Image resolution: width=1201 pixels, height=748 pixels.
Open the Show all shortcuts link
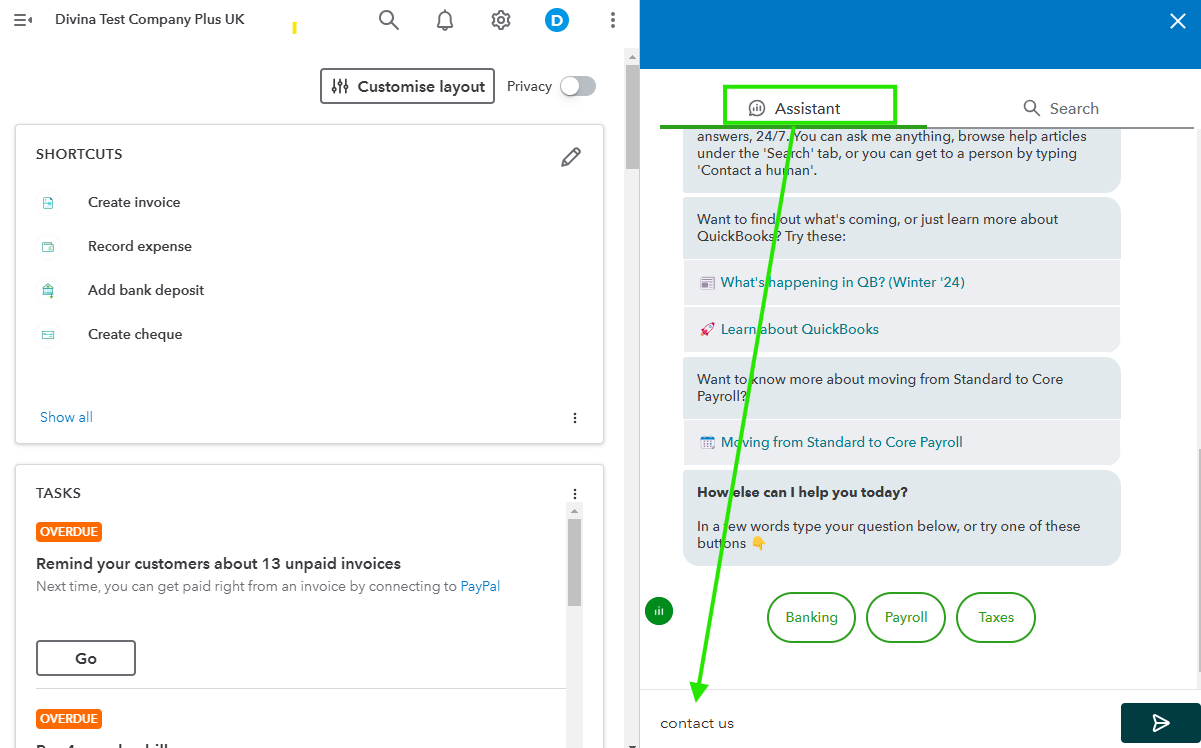coord(66,417)
